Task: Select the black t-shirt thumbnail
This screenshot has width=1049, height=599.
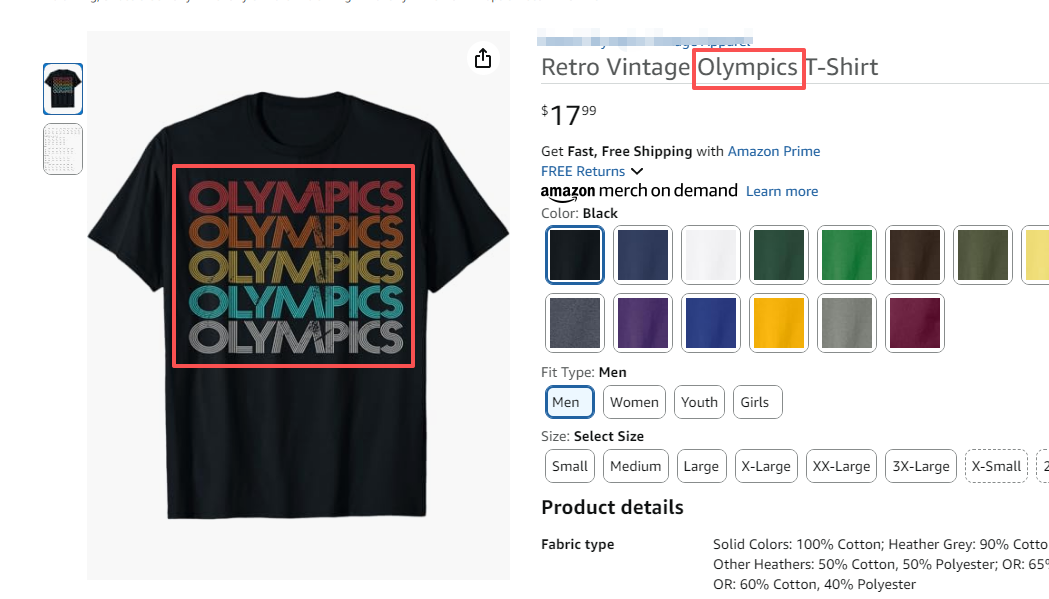Action: point(63,89)
